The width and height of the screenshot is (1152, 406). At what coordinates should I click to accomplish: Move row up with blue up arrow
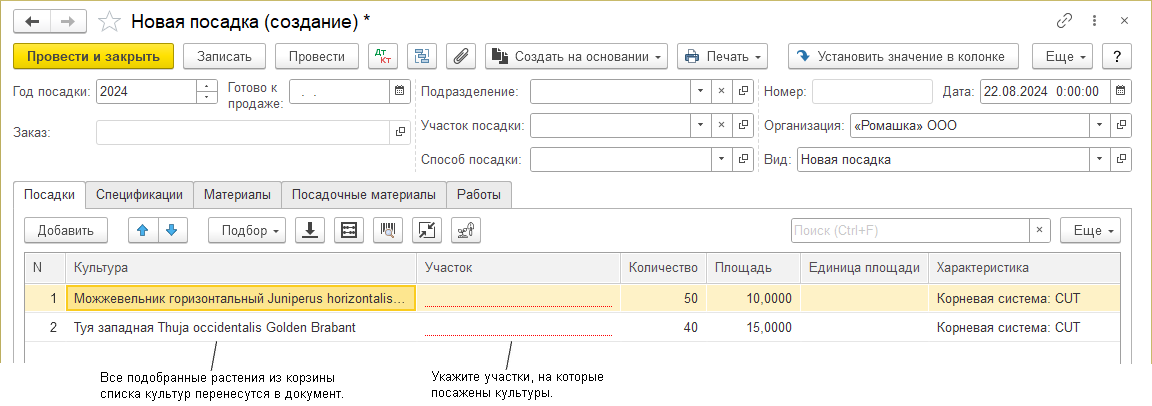(x=143, y=230)
